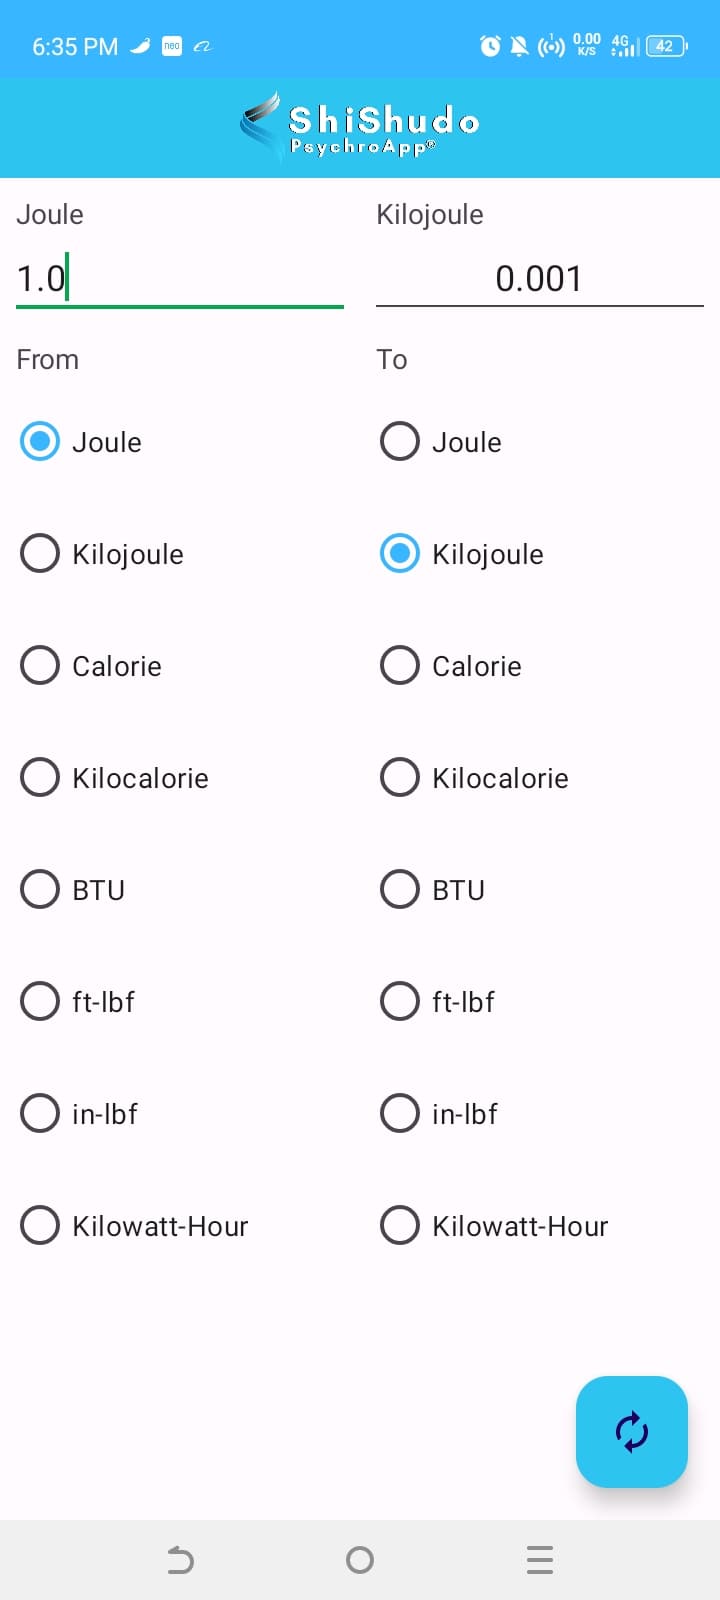Tap the Kilojoule result field
This screenshot has height=1600, width=720.
(x=539, y=278)
